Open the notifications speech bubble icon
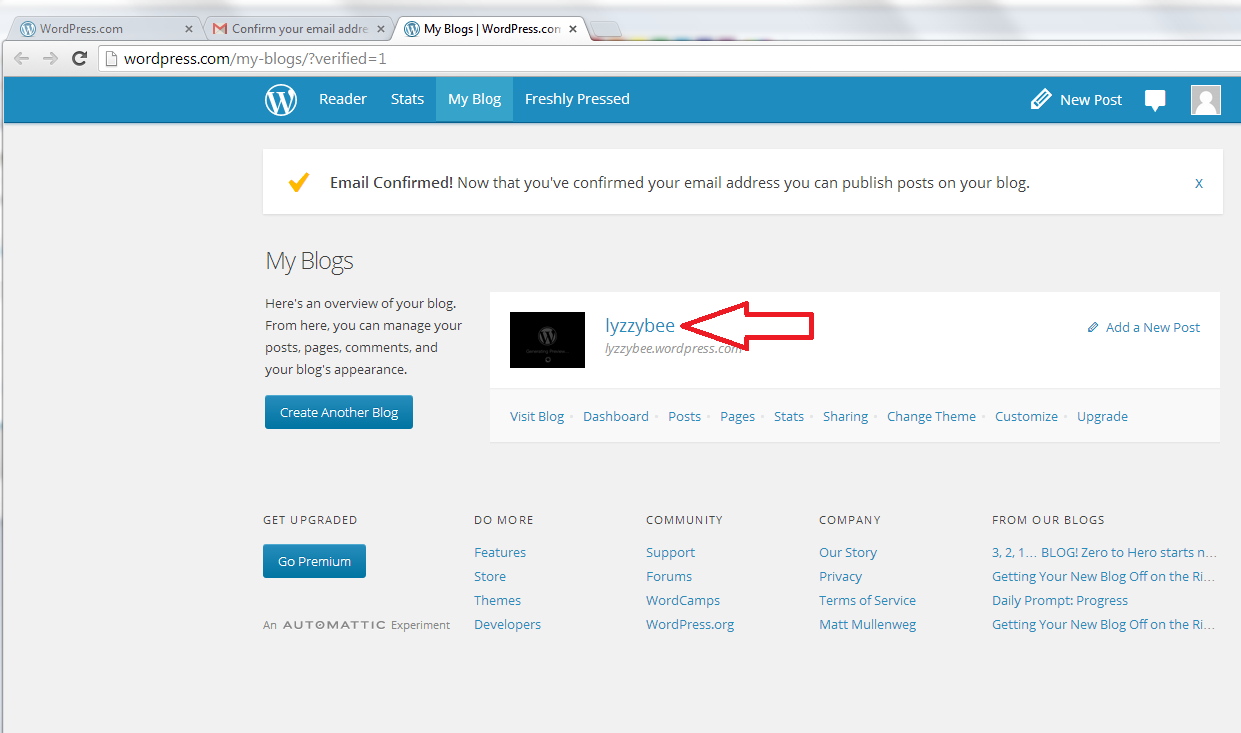The image size is (1241, 733). pos(1155,100)
